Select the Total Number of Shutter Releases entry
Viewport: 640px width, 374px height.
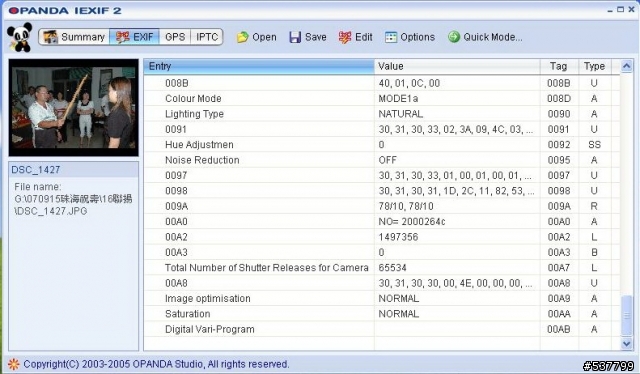267,268
